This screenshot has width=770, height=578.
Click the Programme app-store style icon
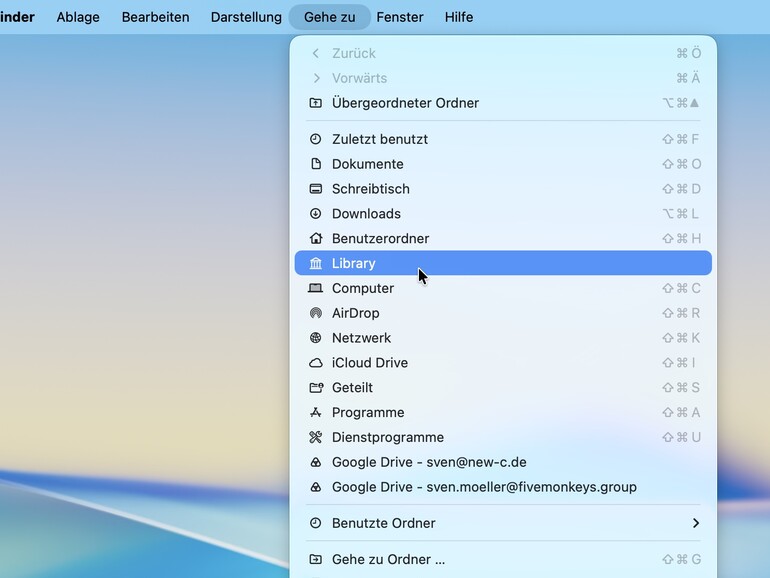[316, 413]
